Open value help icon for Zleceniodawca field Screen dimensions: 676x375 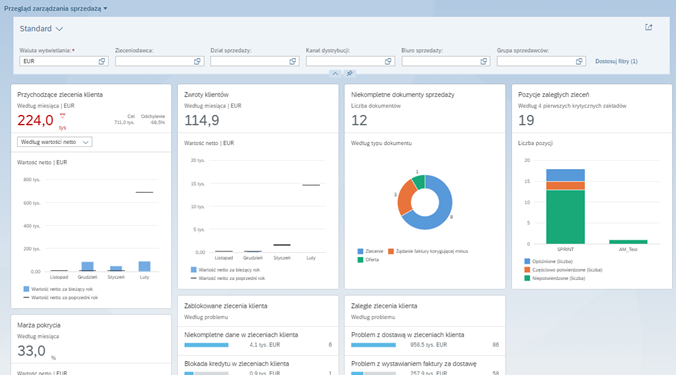(197, 62)
